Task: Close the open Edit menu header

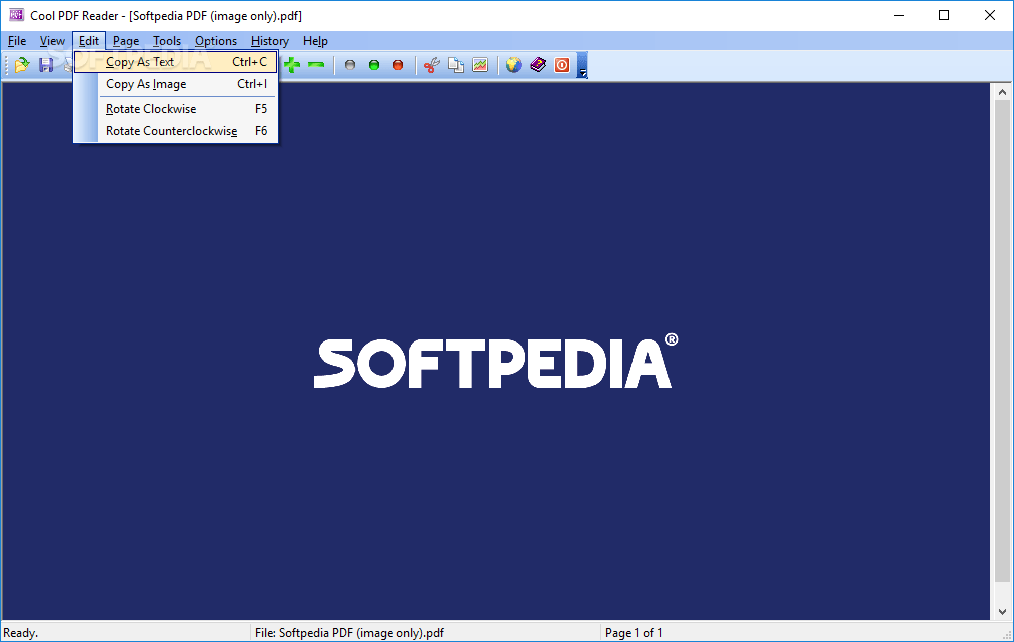Action: (x=89, y=41)
